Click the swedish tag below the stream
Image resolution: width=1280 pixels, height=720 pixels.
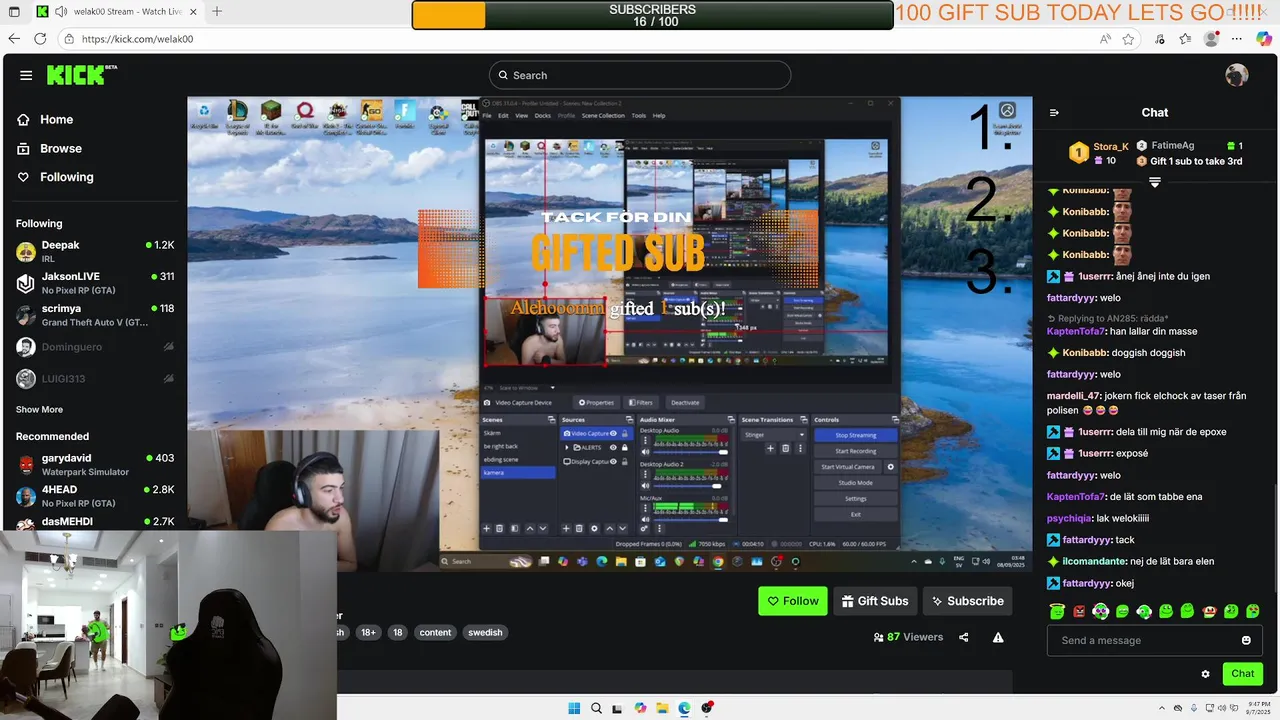(485, 632)
